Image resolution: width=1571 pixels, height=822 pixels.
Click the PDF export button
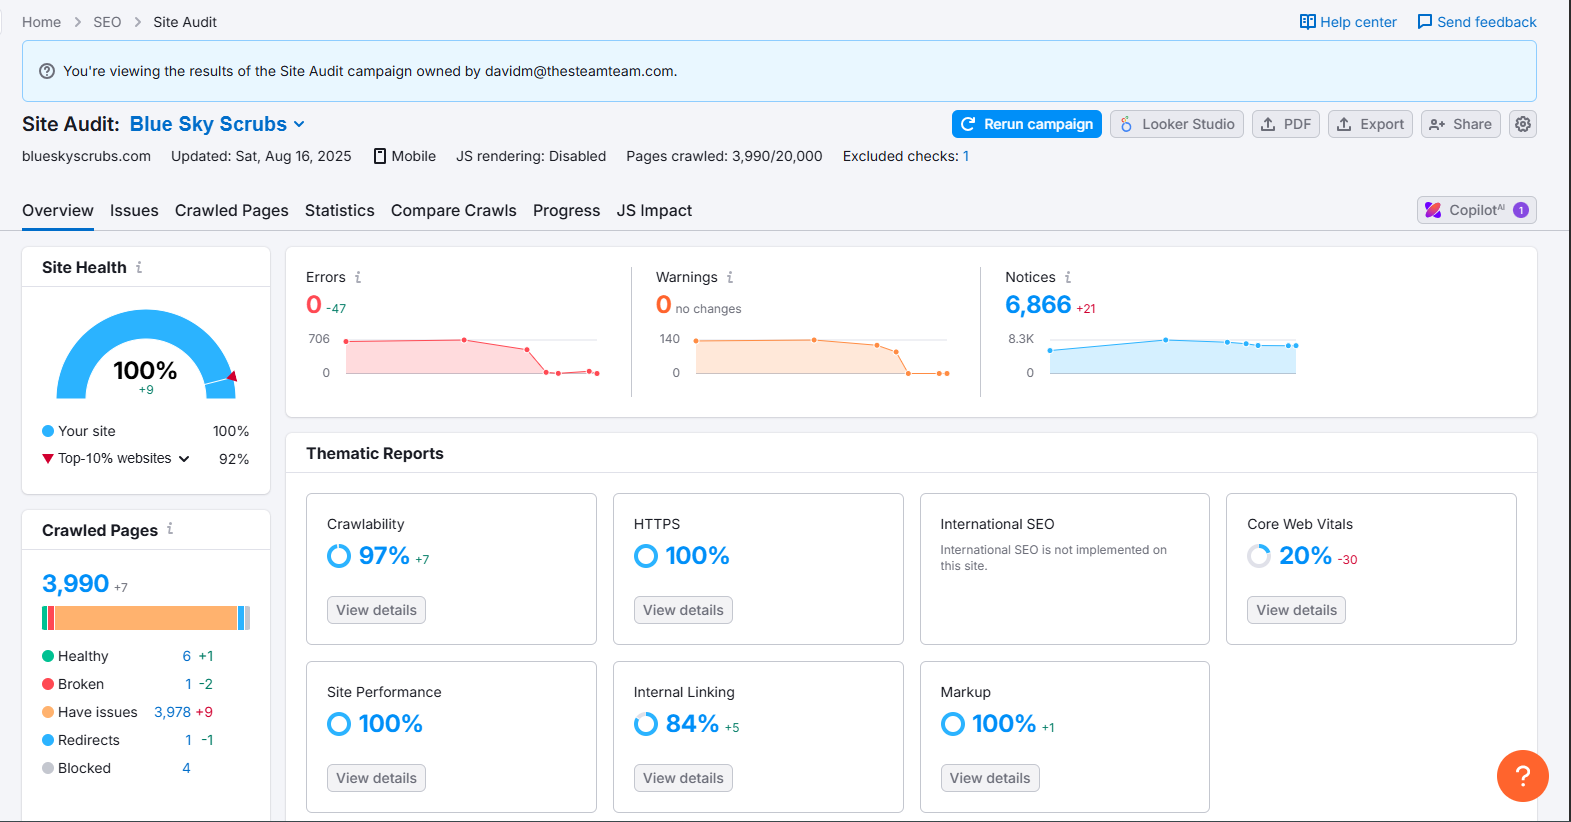1286,124
